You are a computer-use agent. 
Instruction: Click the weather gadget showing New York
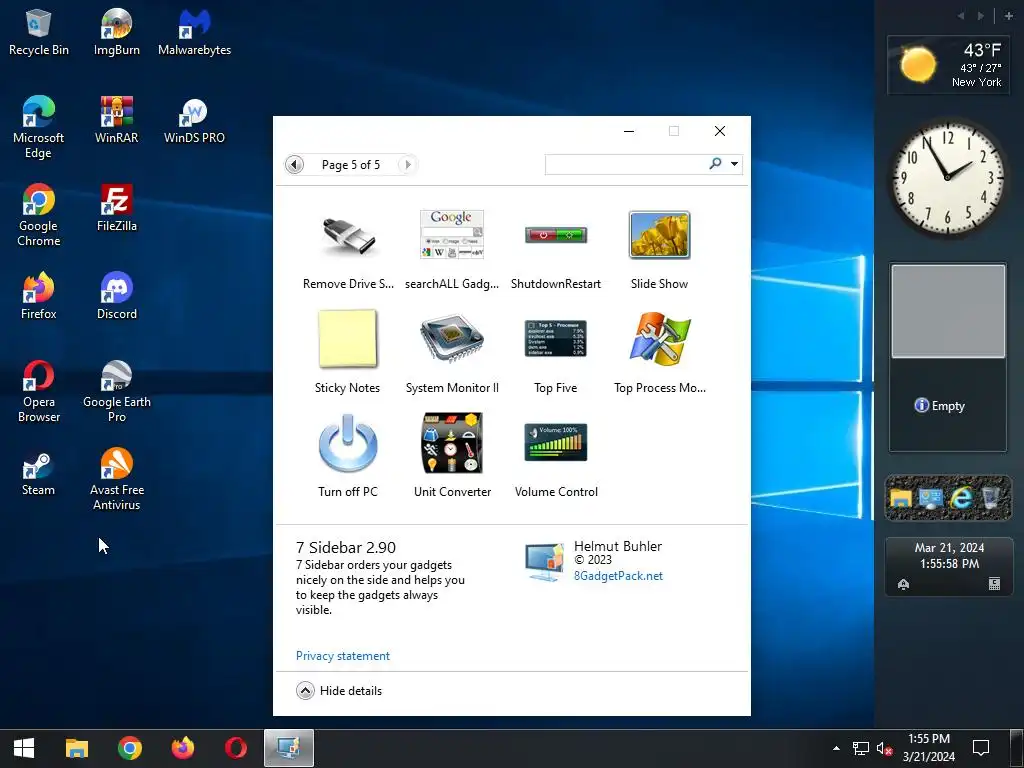948,65
